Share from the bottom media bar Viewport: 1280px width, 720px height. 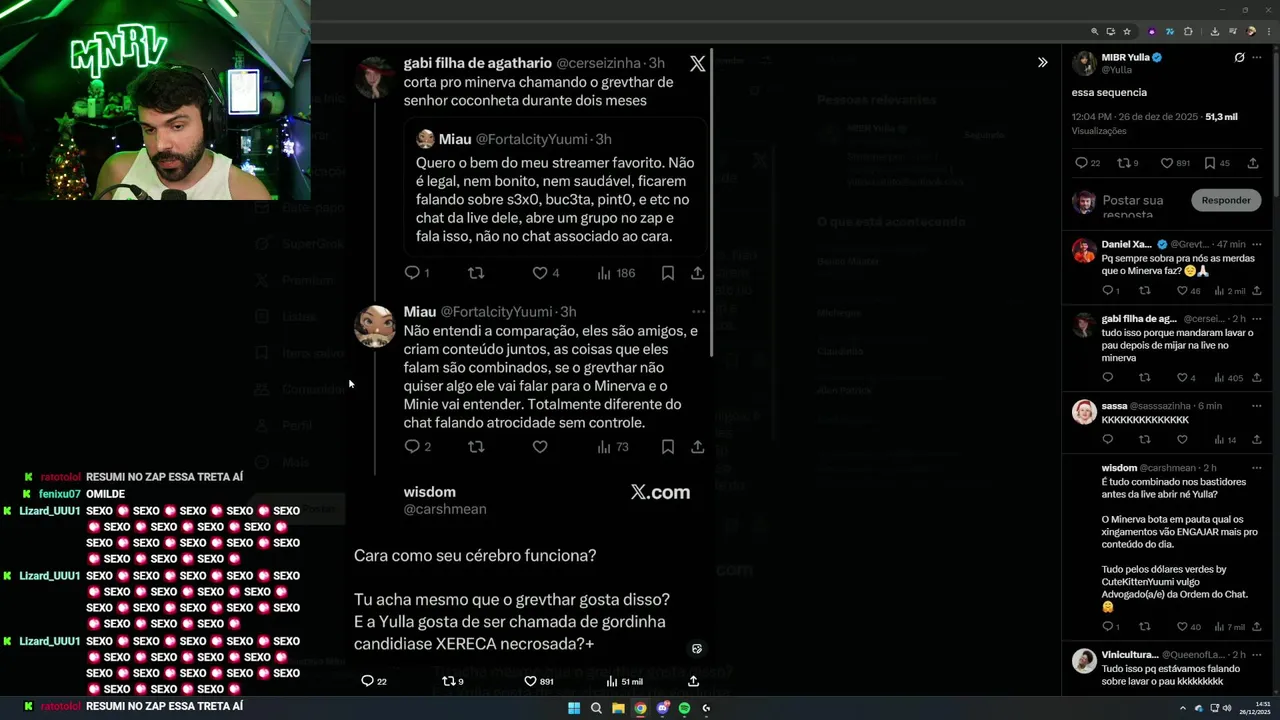pos(693,681)
